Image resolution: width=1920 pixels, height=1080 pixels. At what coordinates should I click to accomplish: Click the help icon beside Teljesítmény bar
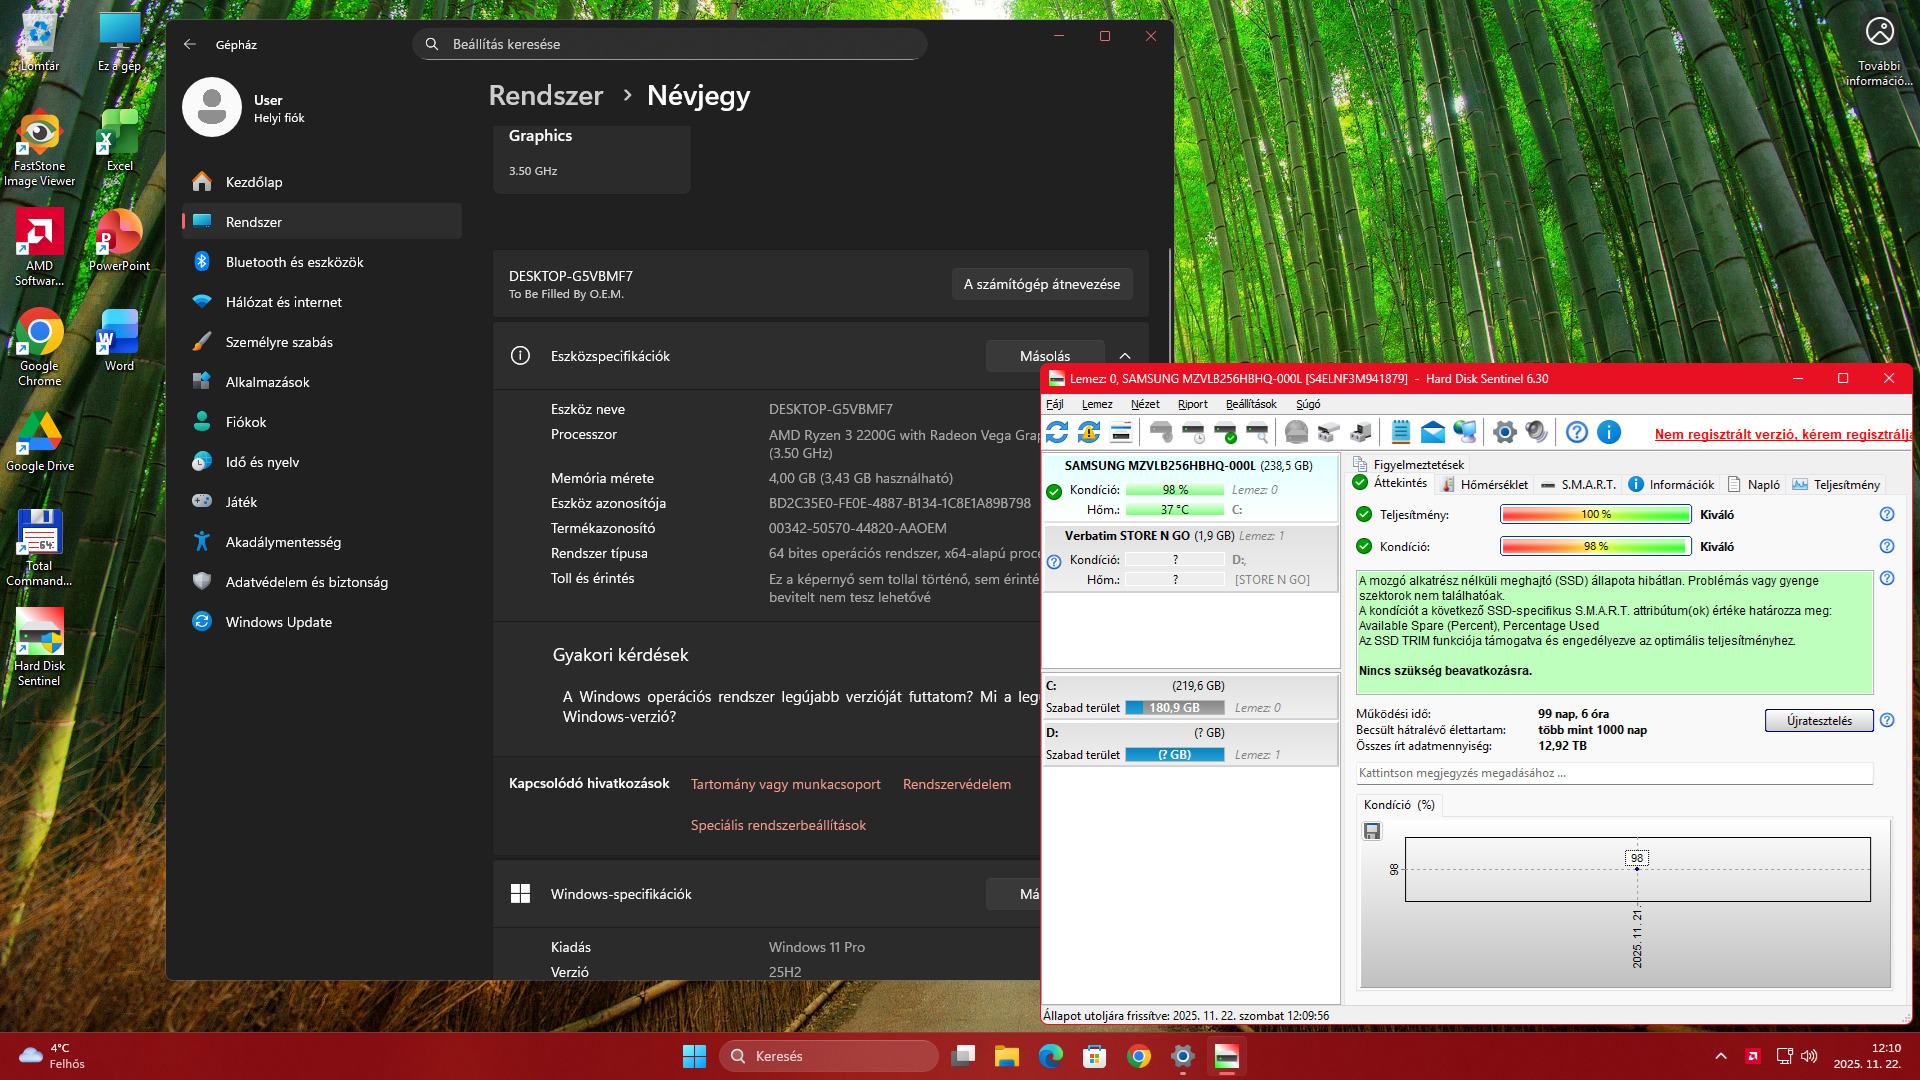click(x=1886, y=514)
